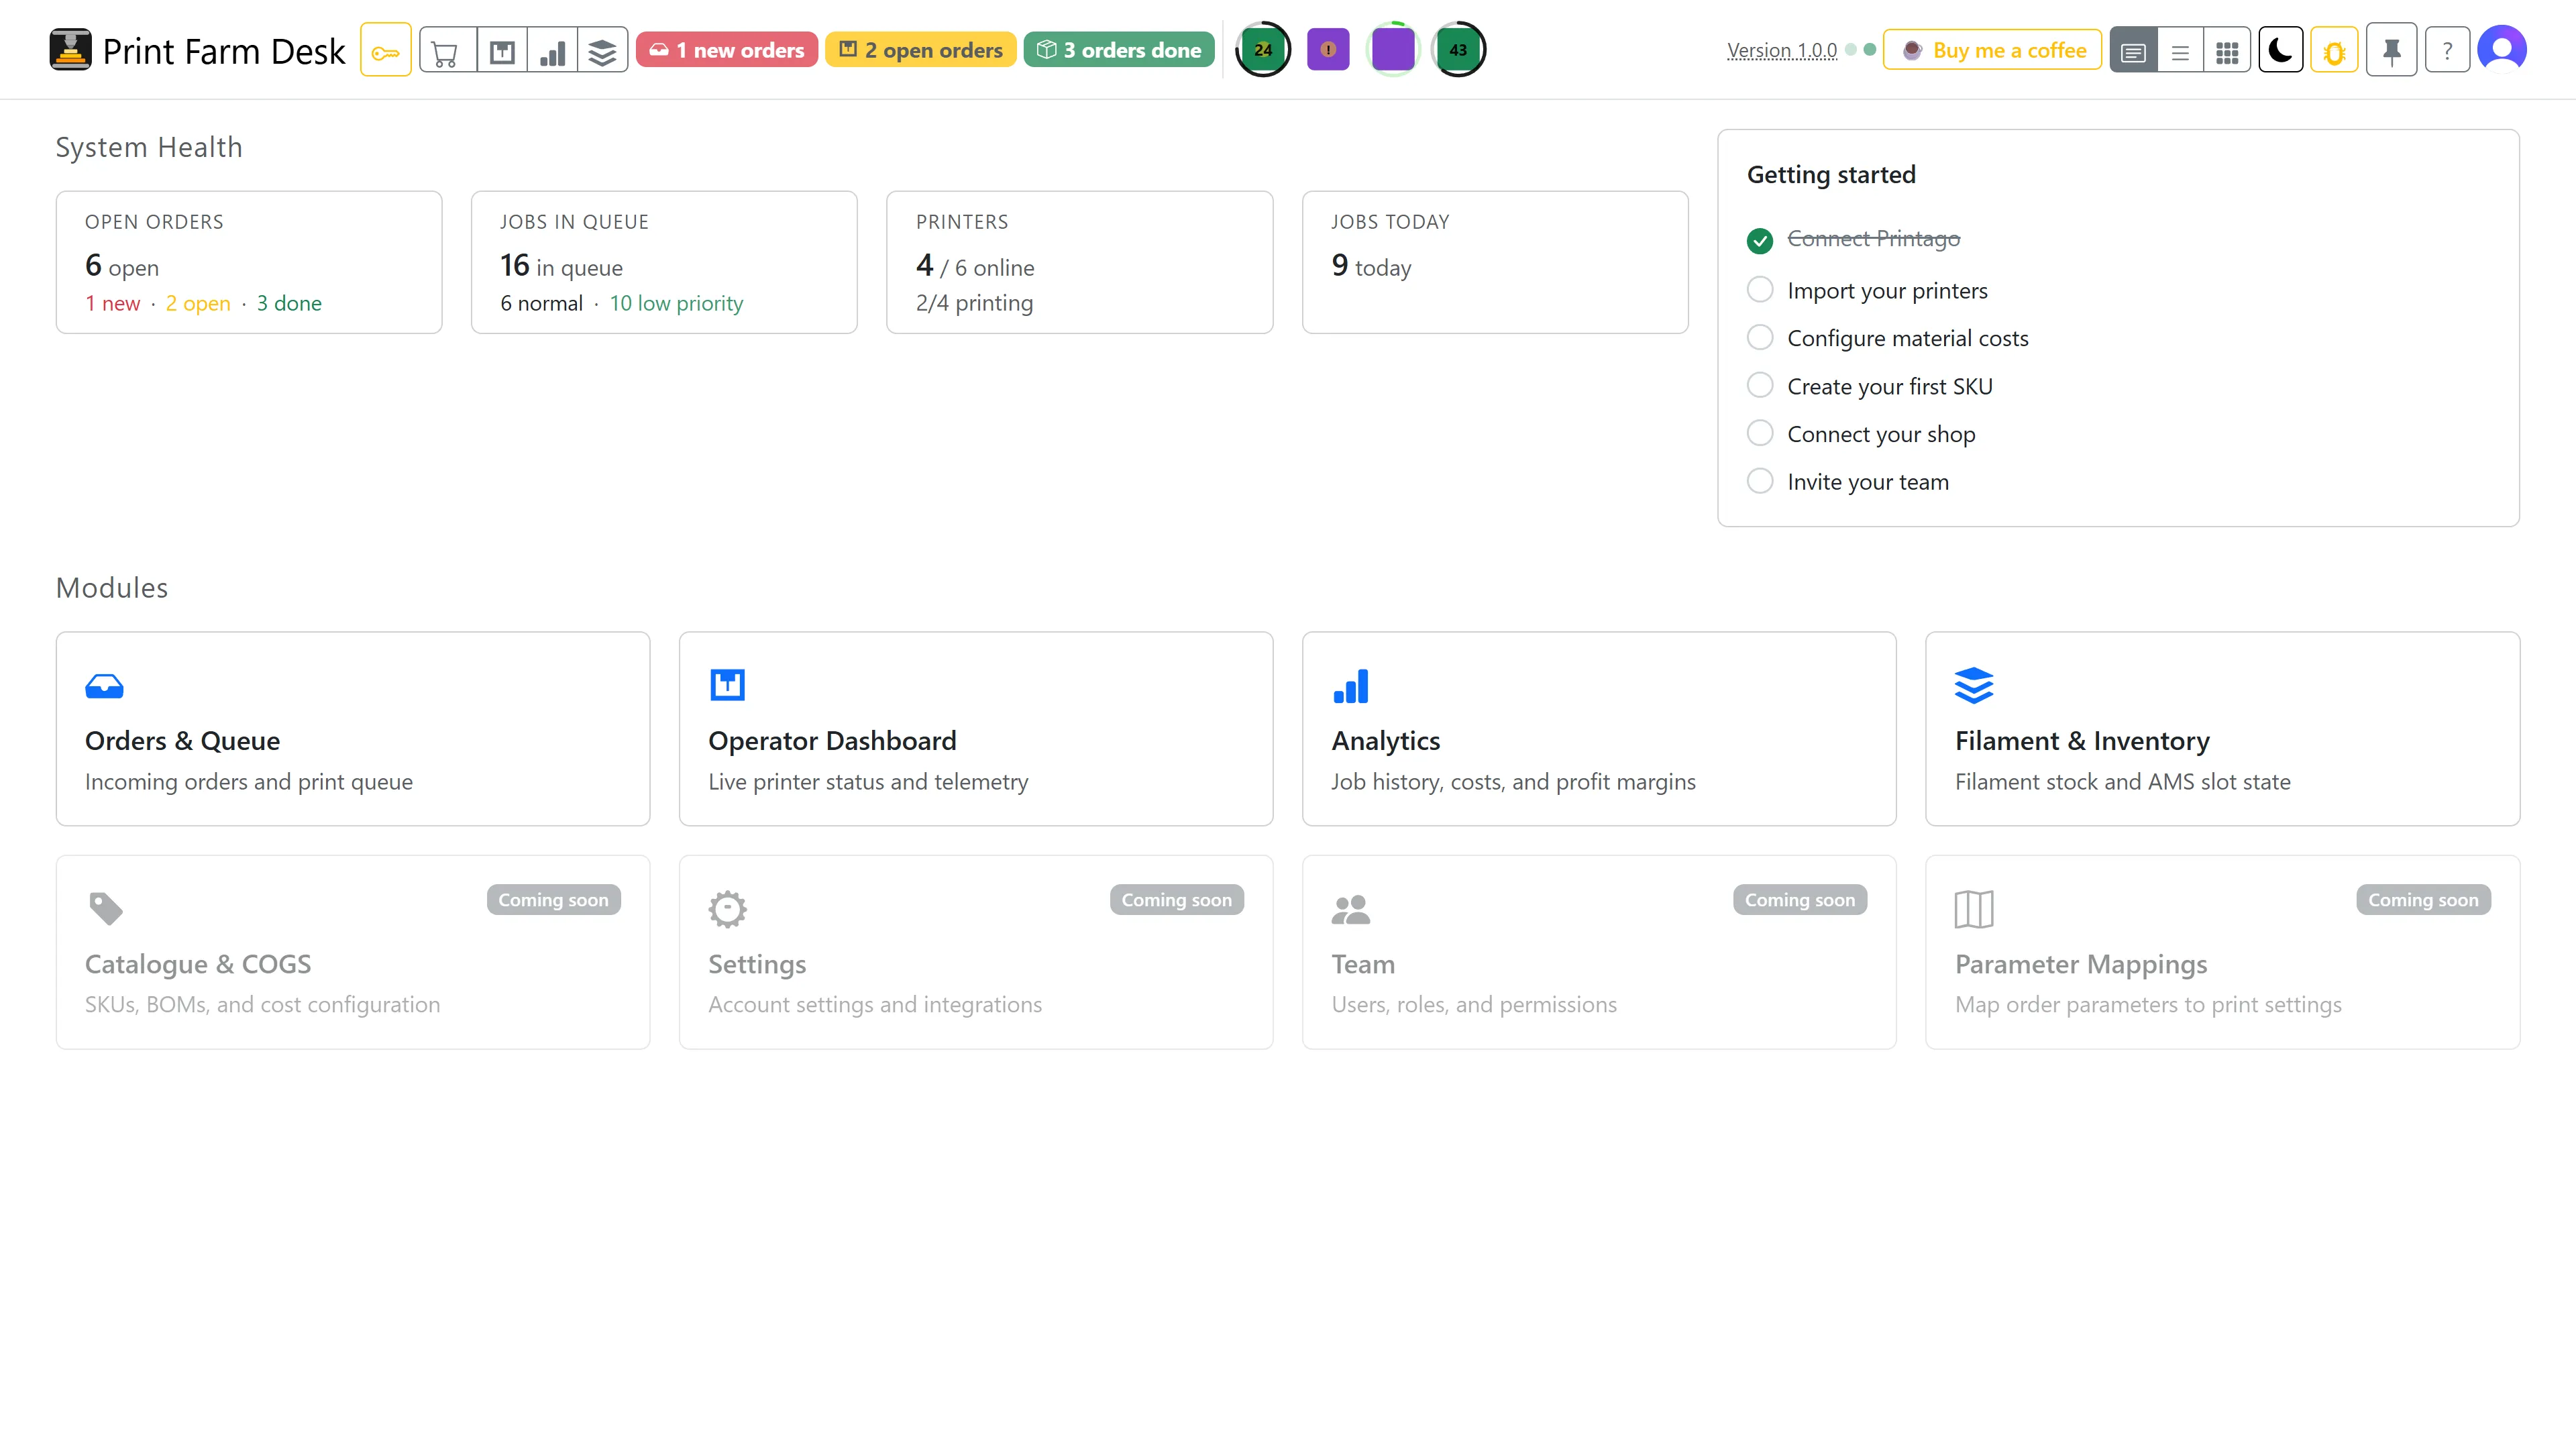
Task: Click the yellow bug report icon
Action: tap(2334, 50)
